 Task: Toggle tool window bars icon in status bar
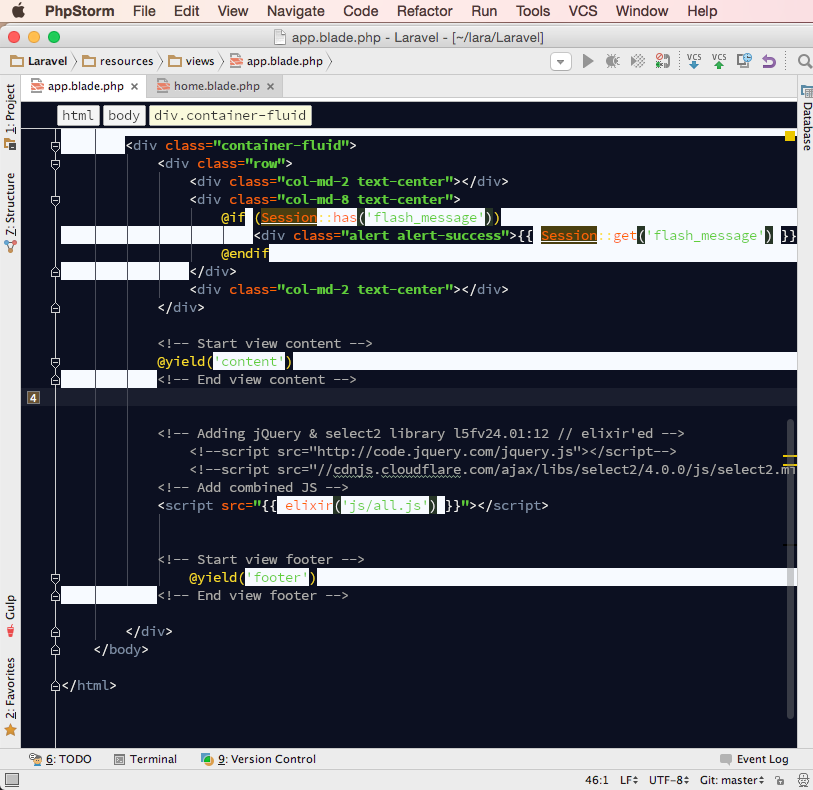[x=12, y=779]
